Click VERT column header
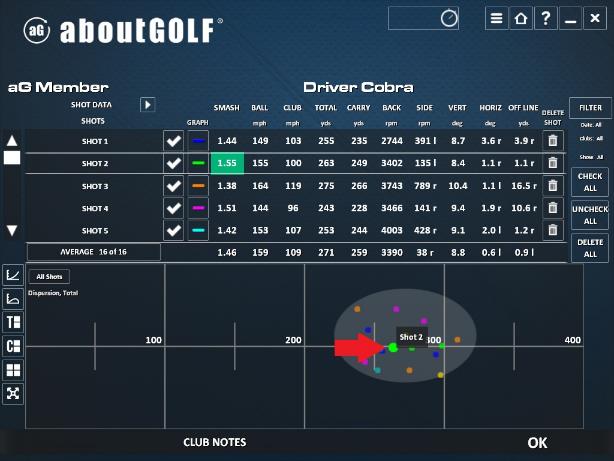This screenshot has height=461, width=614. pyautogui.click(x=457, y=108)
